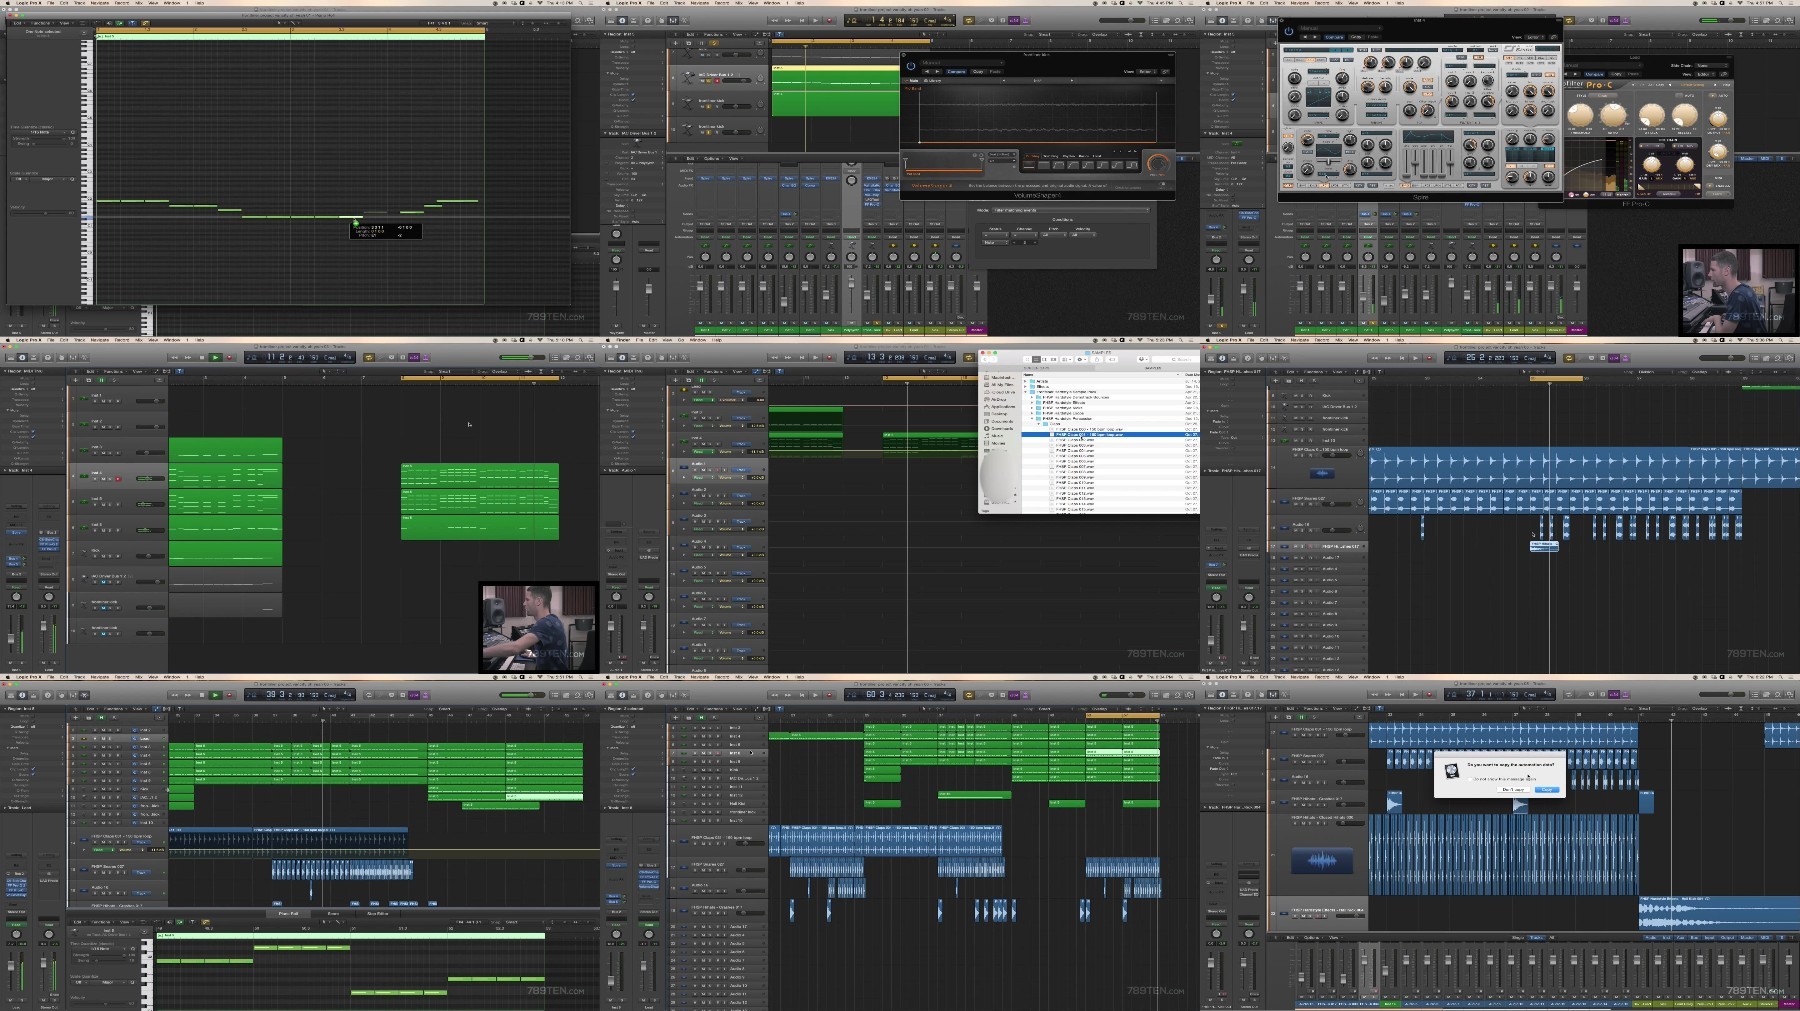The height and width of the screenshot is (1011, 1800).
Task: Expand Track: Audio 1 inspector section
Action: click(x=605, y=470)
